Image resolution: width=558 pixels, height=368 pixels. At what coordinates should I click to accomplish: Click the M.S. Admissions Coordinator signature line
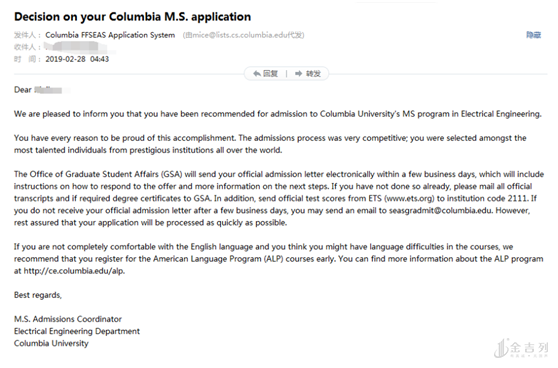click(x=68, y=319)
